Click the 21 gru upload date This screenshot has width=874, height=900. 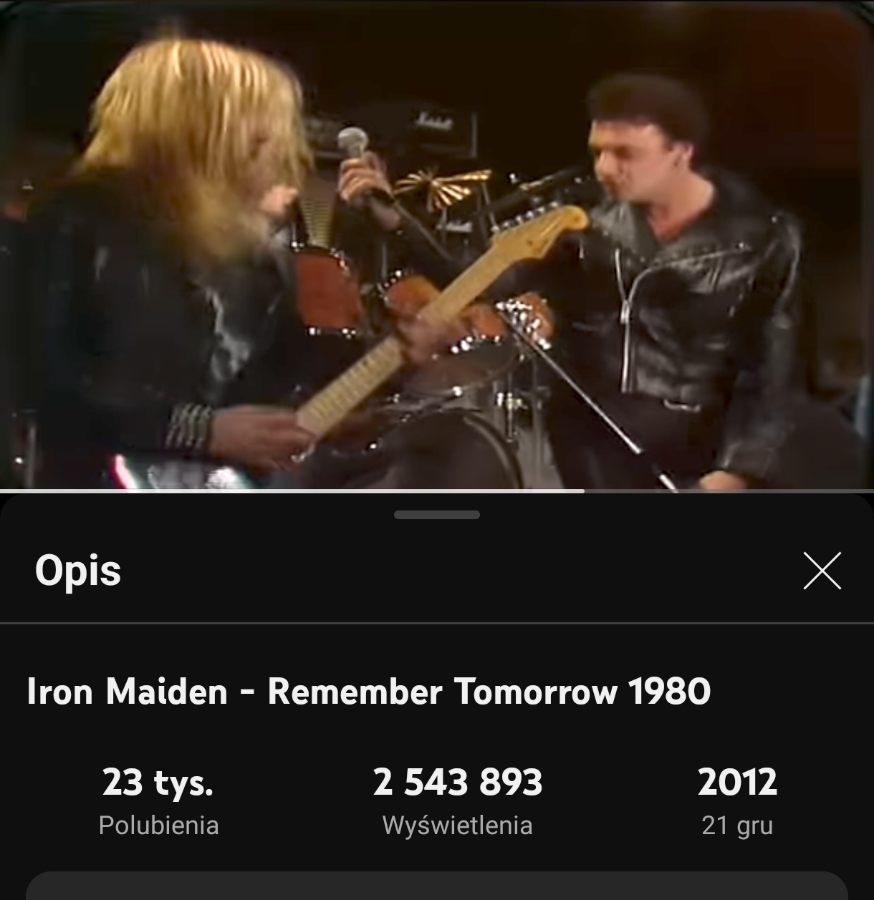point(737,826)
